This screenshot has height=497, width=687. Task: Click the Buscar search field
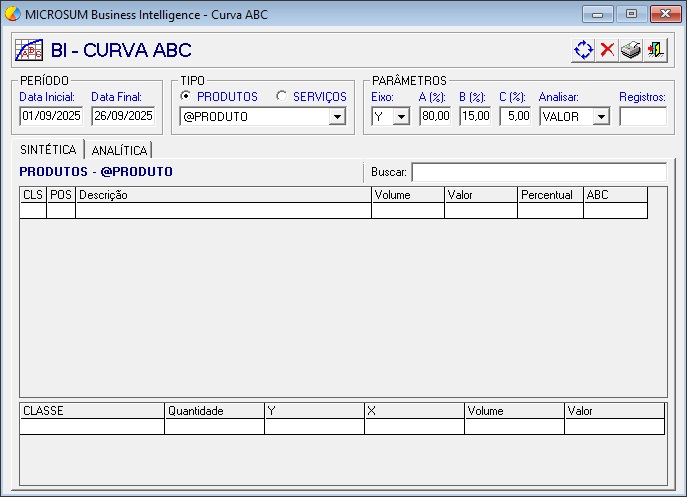pos(538,172)
